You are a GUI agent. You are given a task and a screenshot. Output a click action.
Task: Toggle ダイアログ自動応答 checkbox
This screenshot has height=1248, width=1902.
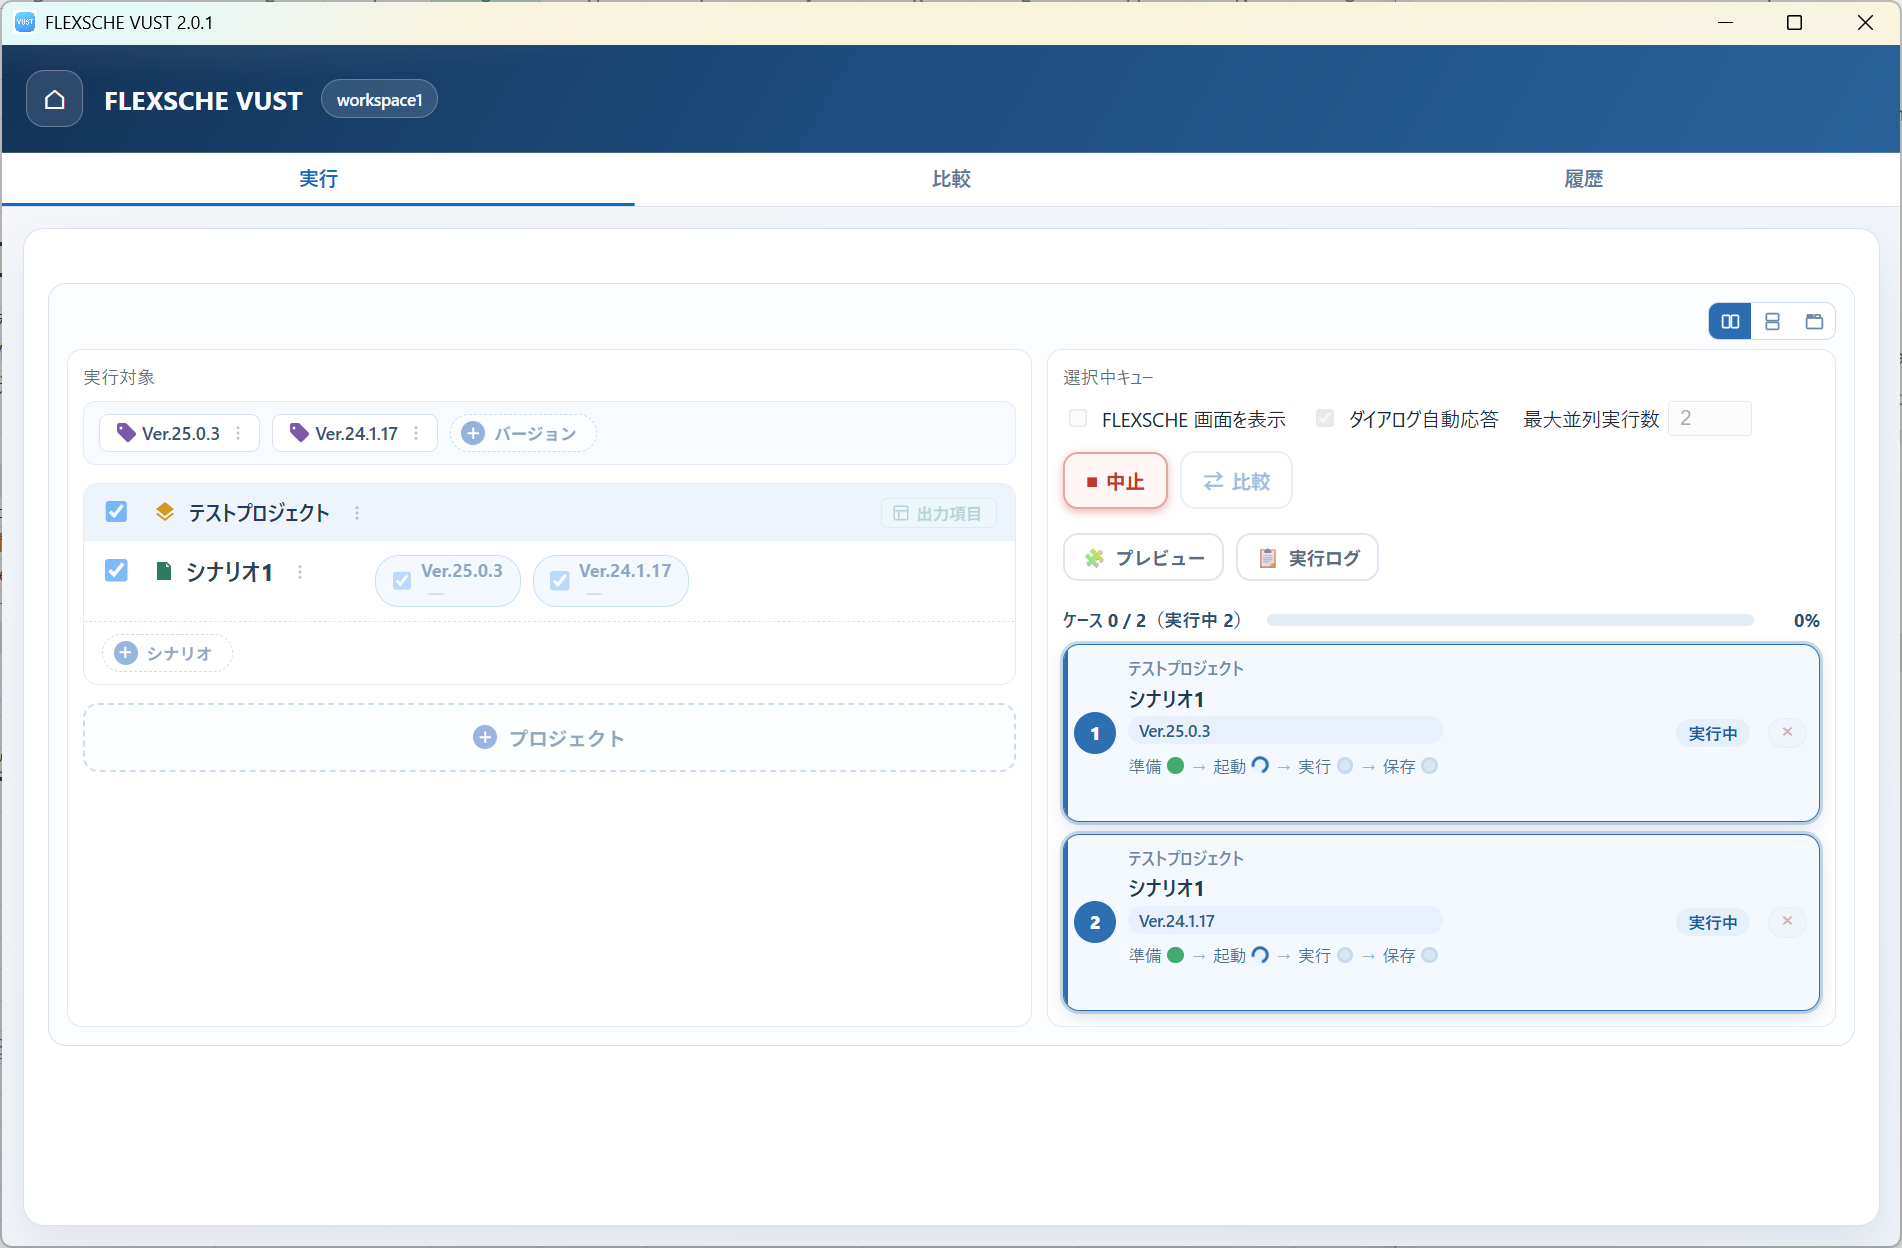(x=1325, y=419)
